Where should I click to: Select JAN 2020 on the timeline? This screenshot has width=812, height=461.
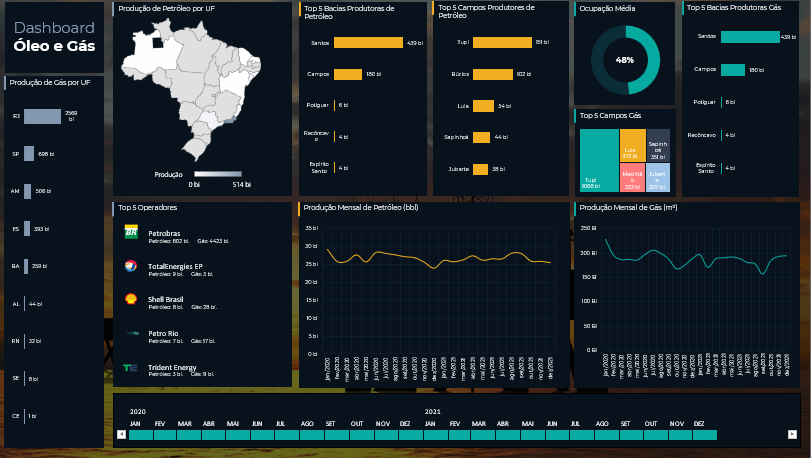[140, 435]
